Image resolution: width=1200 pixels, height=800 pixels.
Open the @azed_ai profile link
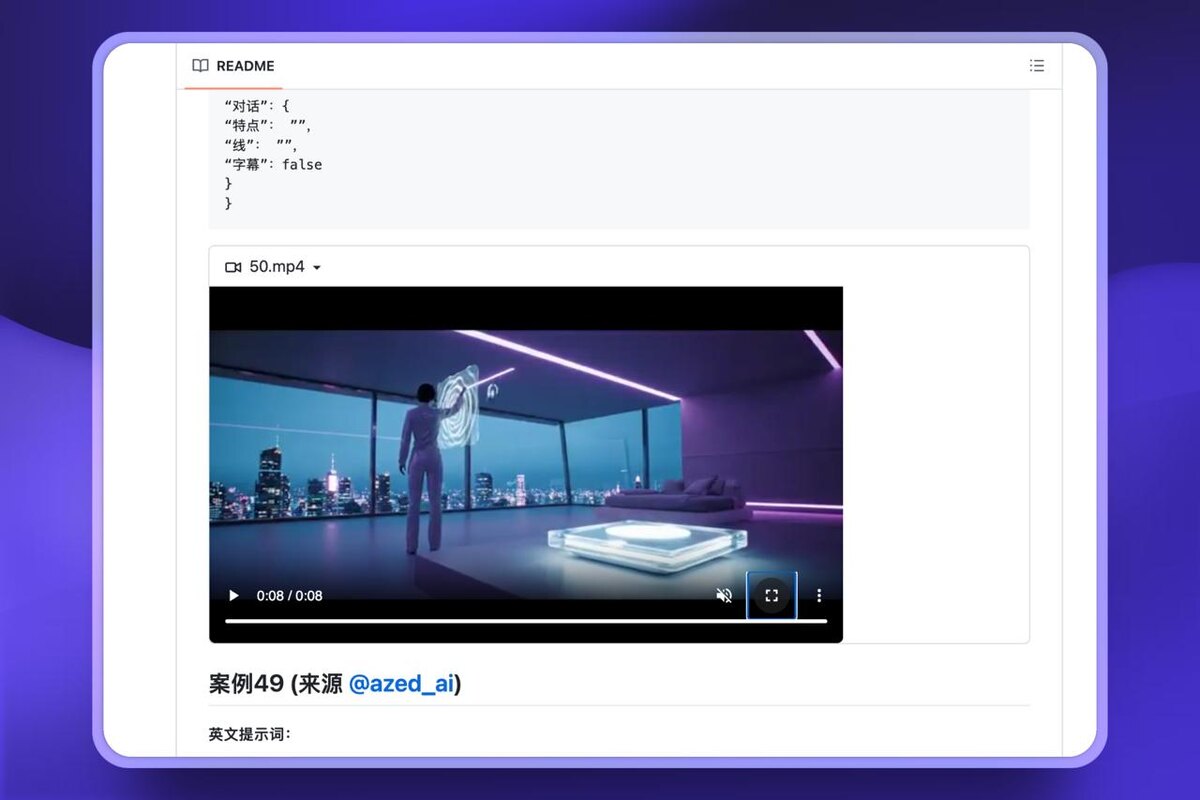pos(402,684)
